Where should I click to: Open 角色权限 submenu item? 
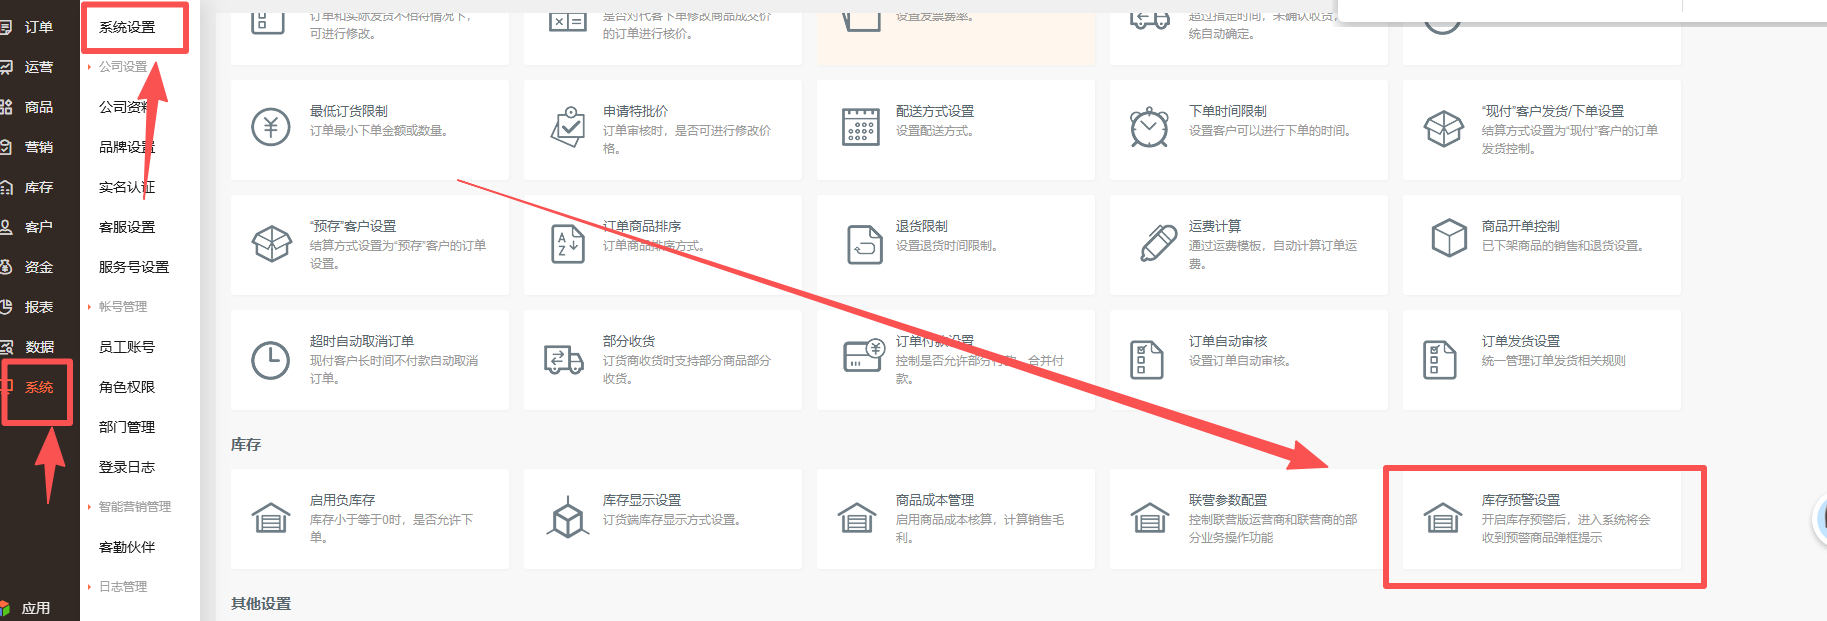coord(127,387)
